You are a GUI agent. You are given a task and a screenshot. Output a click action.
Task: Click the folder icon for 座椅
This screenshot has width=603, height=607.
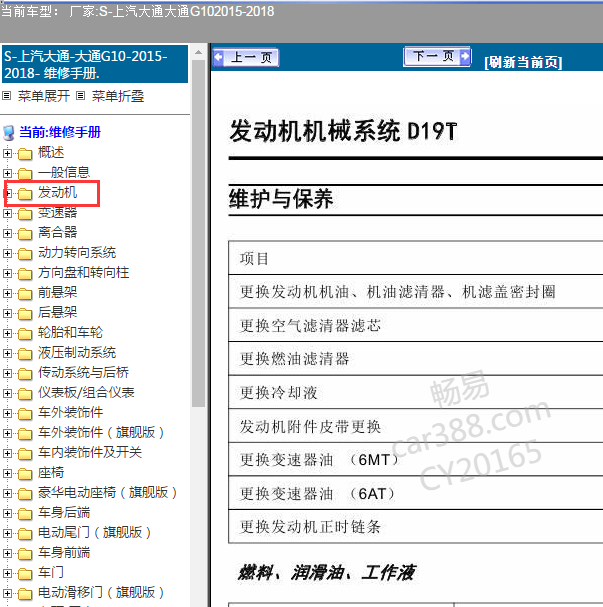[25, 474]
